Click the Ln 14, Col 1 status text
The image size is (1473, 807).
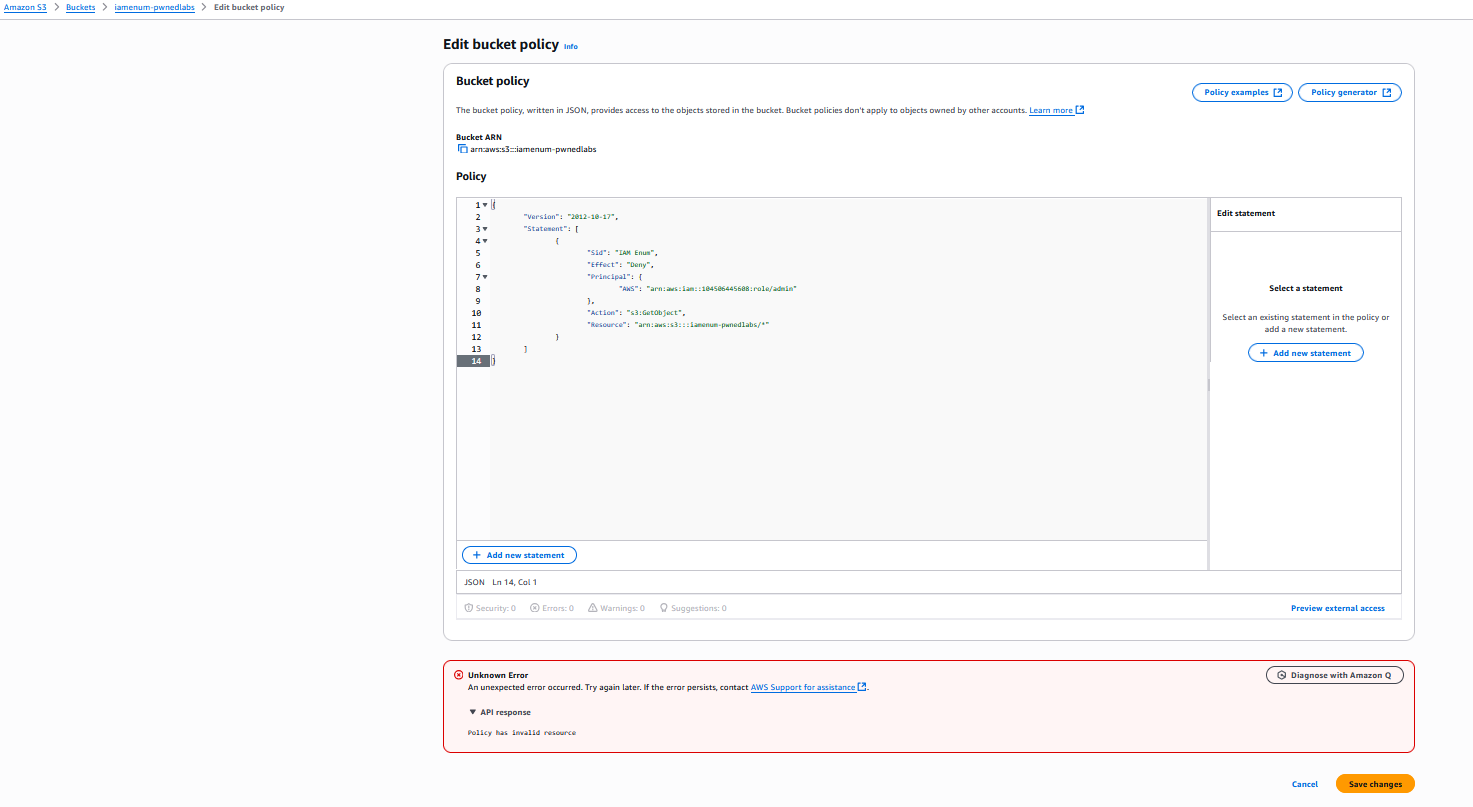pos(515,582)
